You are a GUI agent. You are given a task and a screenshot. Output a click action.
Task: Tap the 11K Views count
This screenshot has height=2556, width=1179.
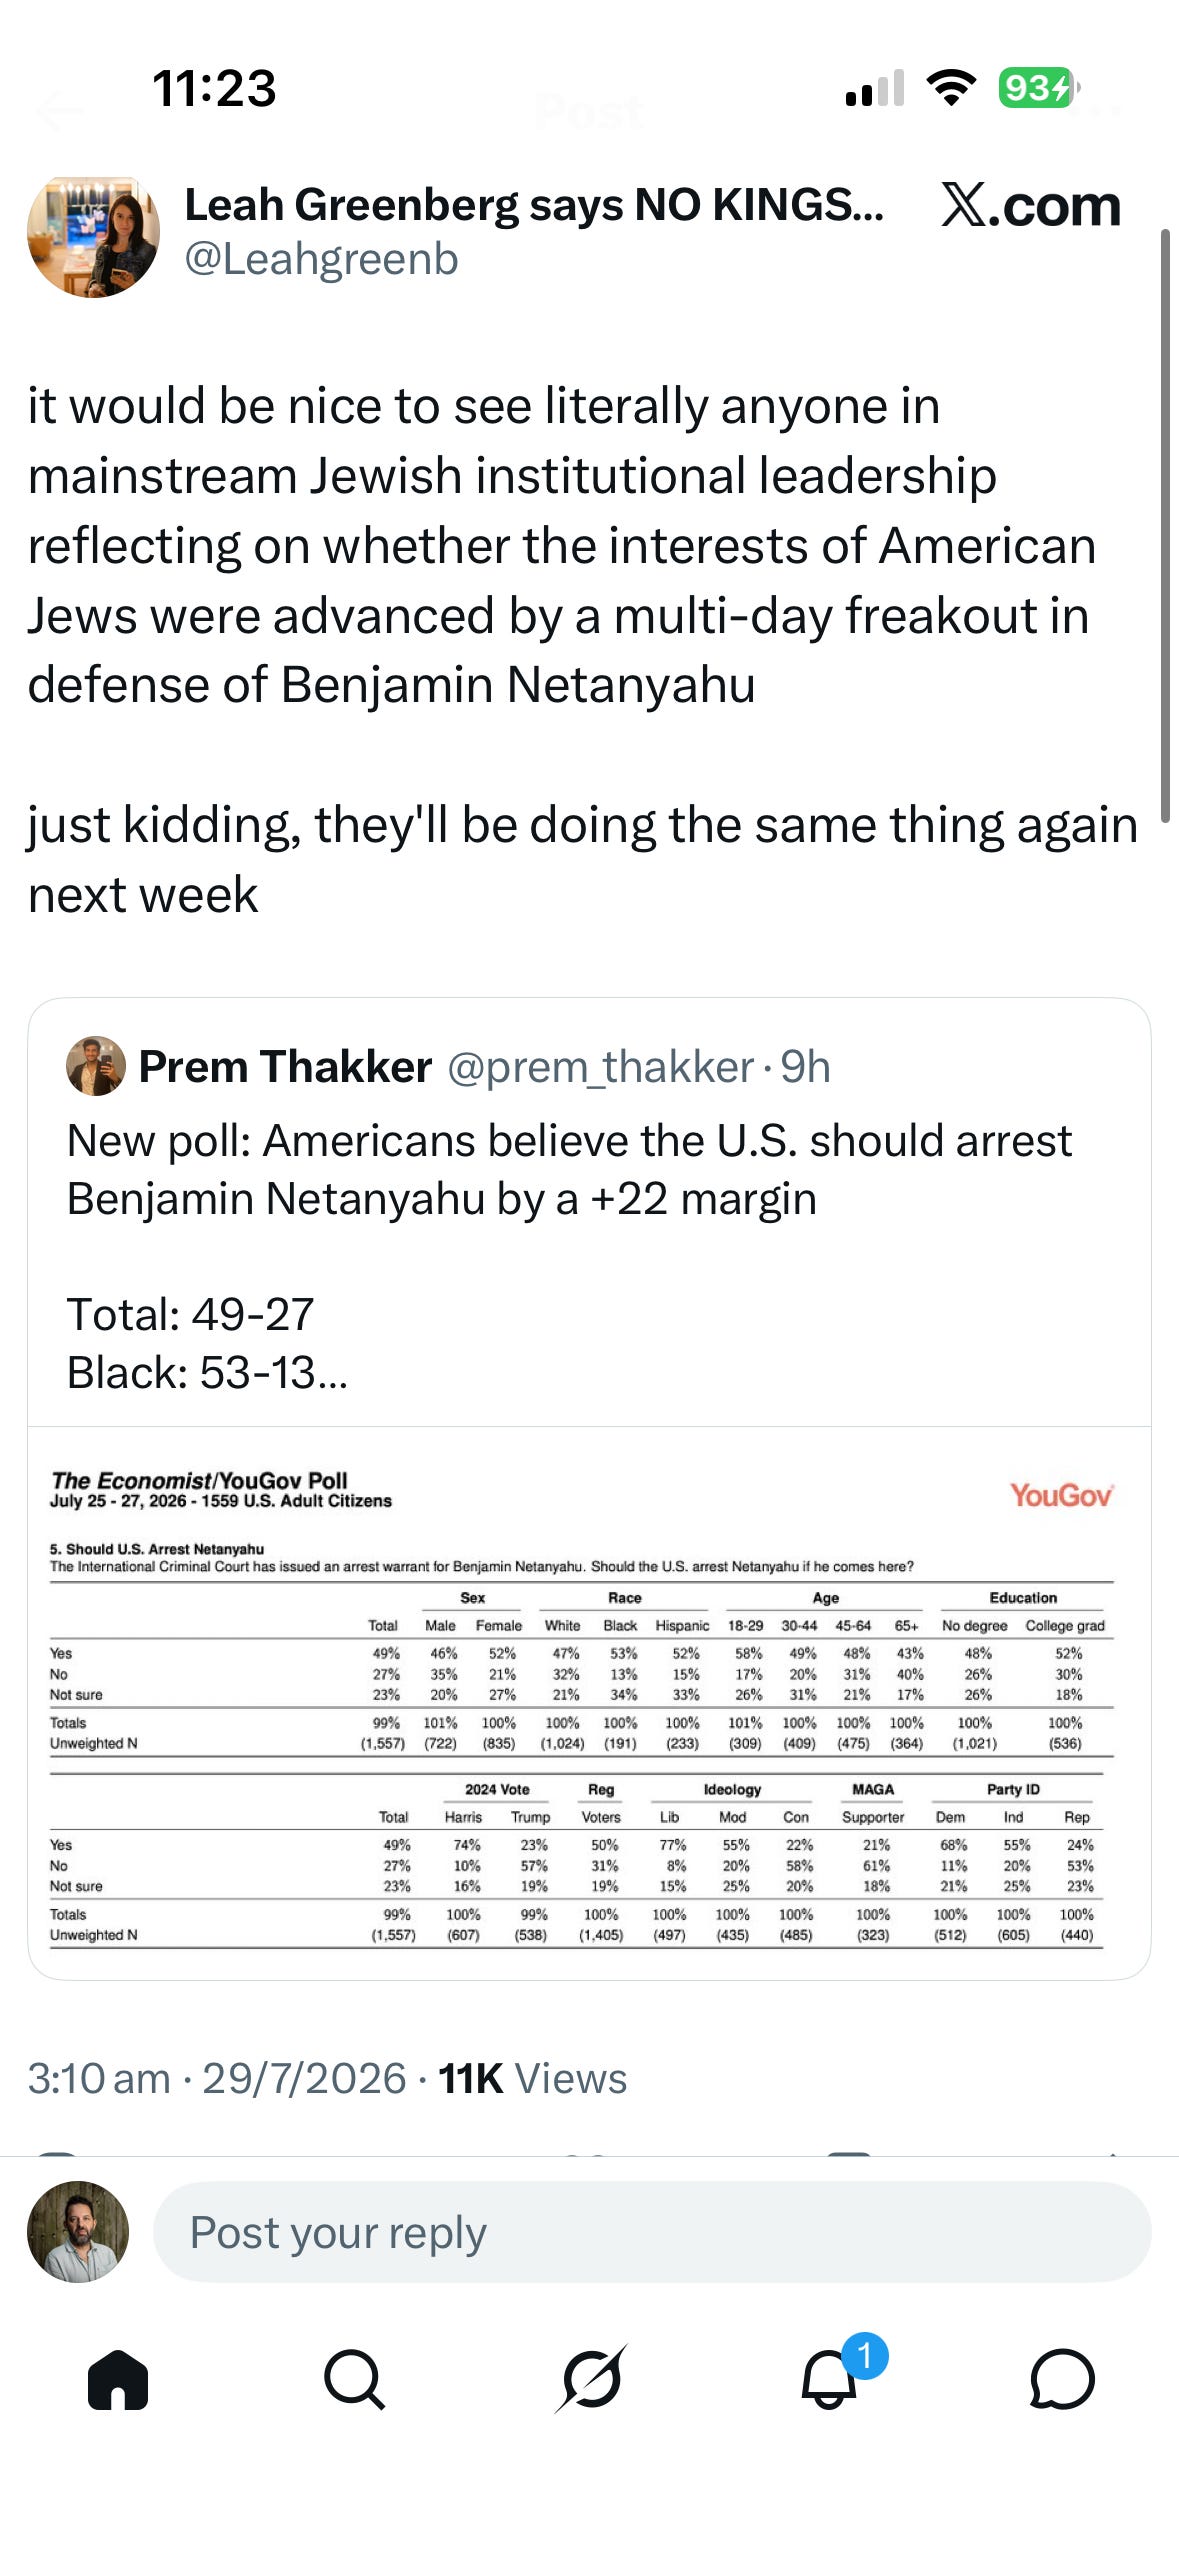pos(532,2078)
